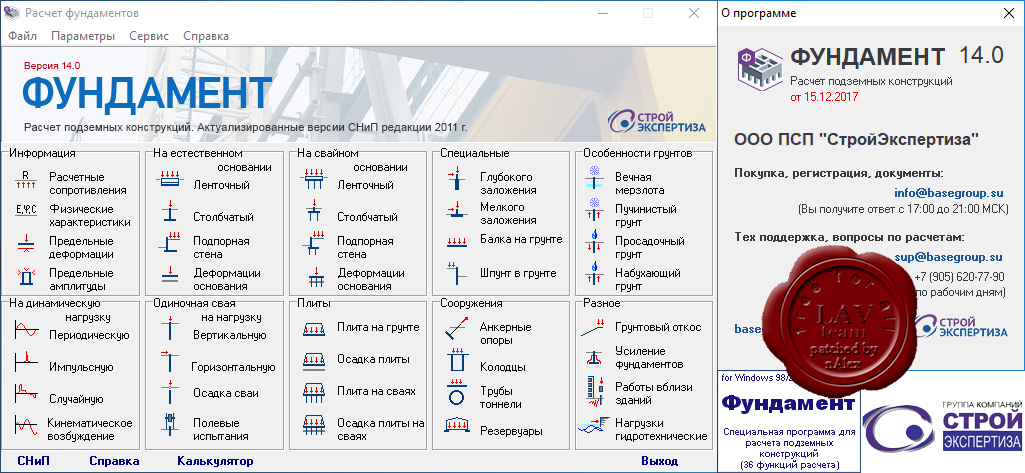Image resolution: width=1025 pixels, height=473 pixels.
Task: Select the Работы вблизи зданий icon
Action: point(594,390)
